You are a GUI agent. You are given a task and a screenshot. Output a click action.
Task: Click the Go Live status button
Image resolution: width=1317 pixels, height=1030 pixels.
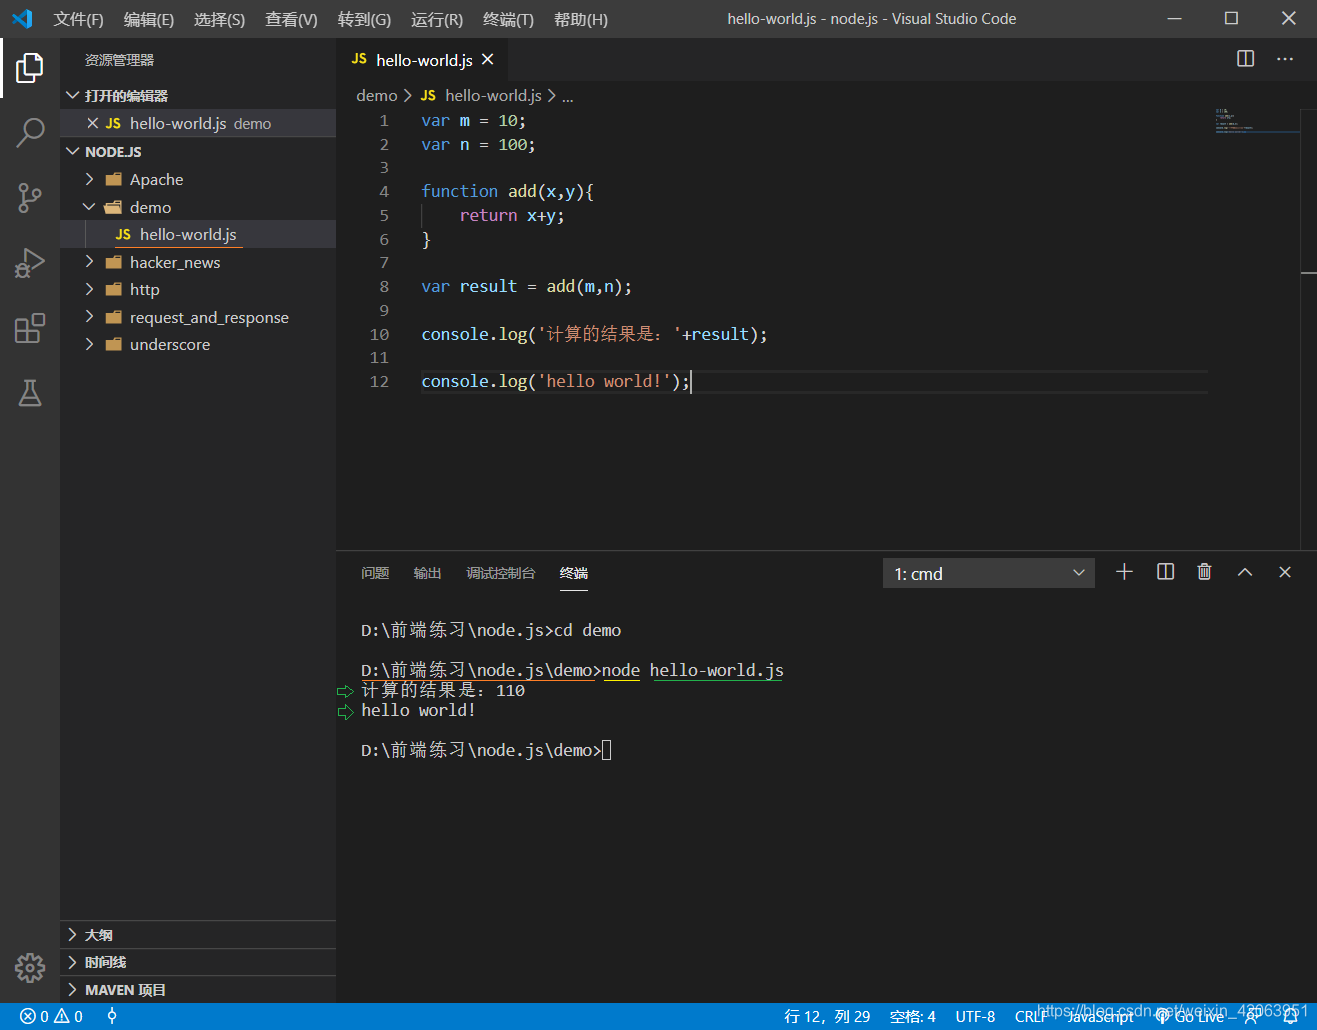pos(1190,1016)
